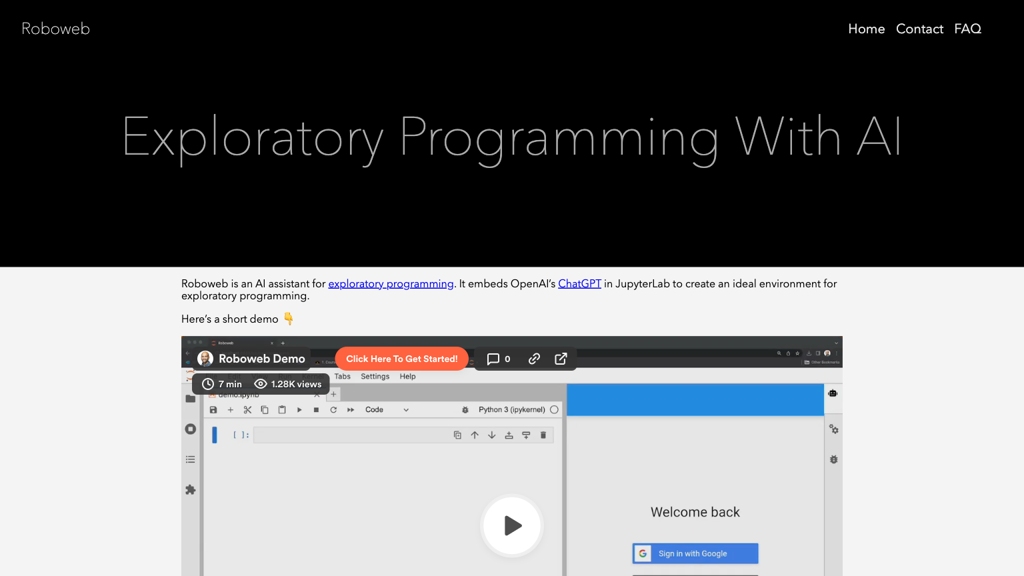The height and width of the screenshot is (576, 1024).
Task: Click the comments speech bubble icon
Action: pyautogui.click(x=493, y=359)
